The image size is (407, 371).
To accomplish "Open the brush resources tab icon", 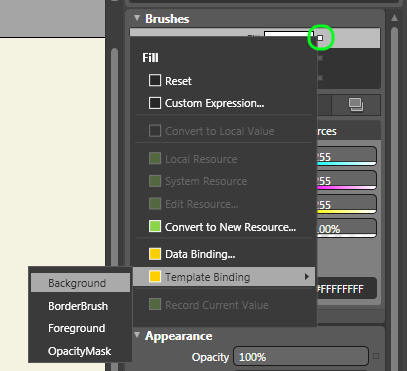I will click(x=356, y=105).
